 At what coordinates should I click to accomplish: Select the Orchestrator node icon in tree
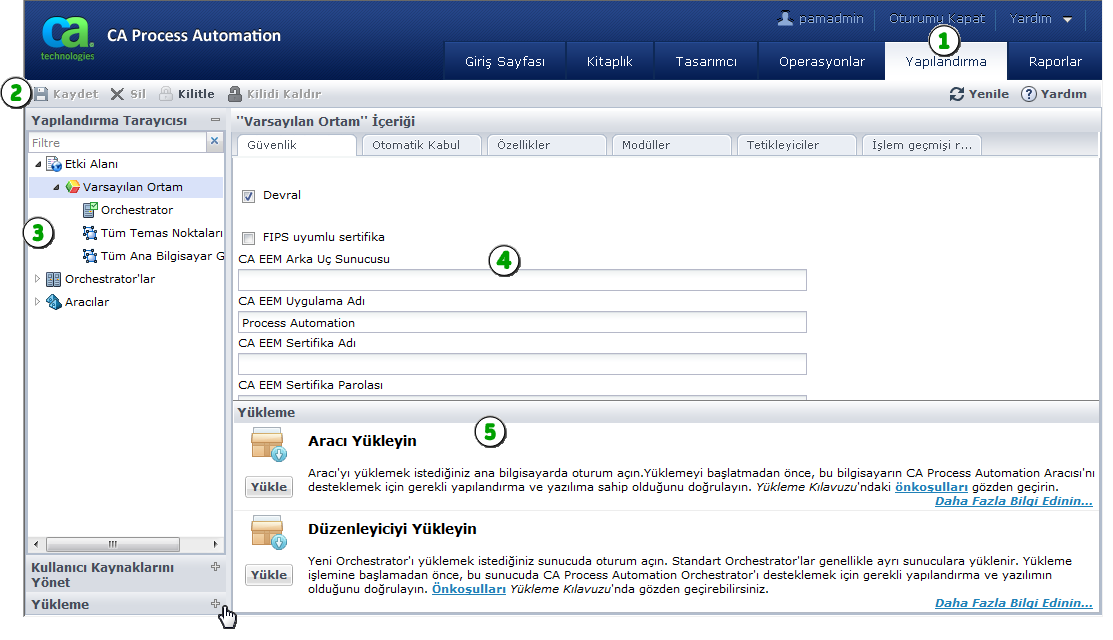(90, 210)
